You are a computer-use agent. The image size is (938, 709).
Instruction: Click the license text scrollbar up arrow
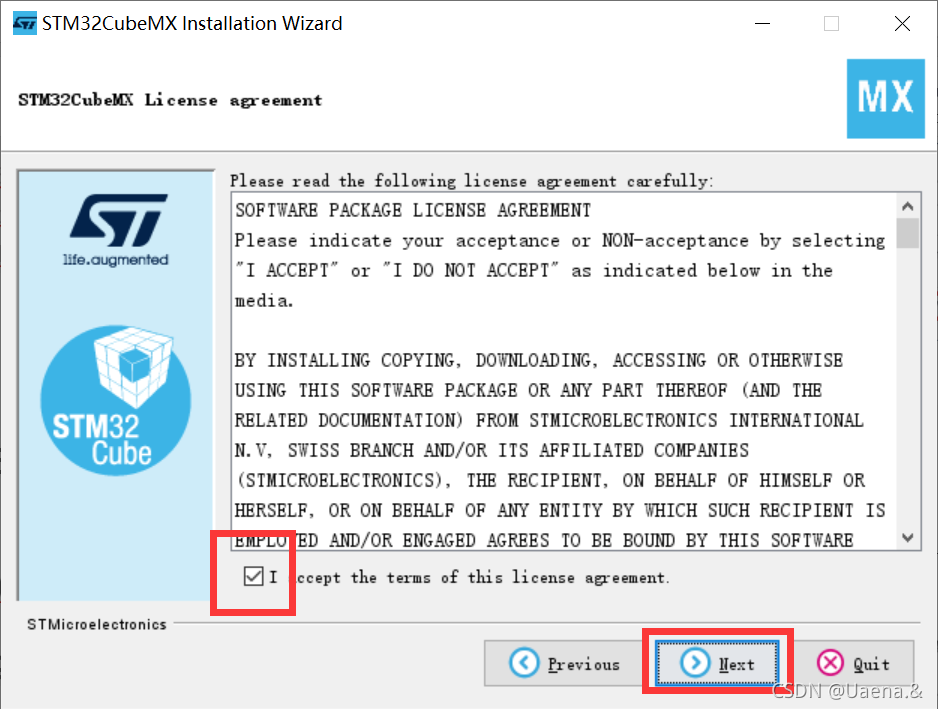[x=907, y=206]
